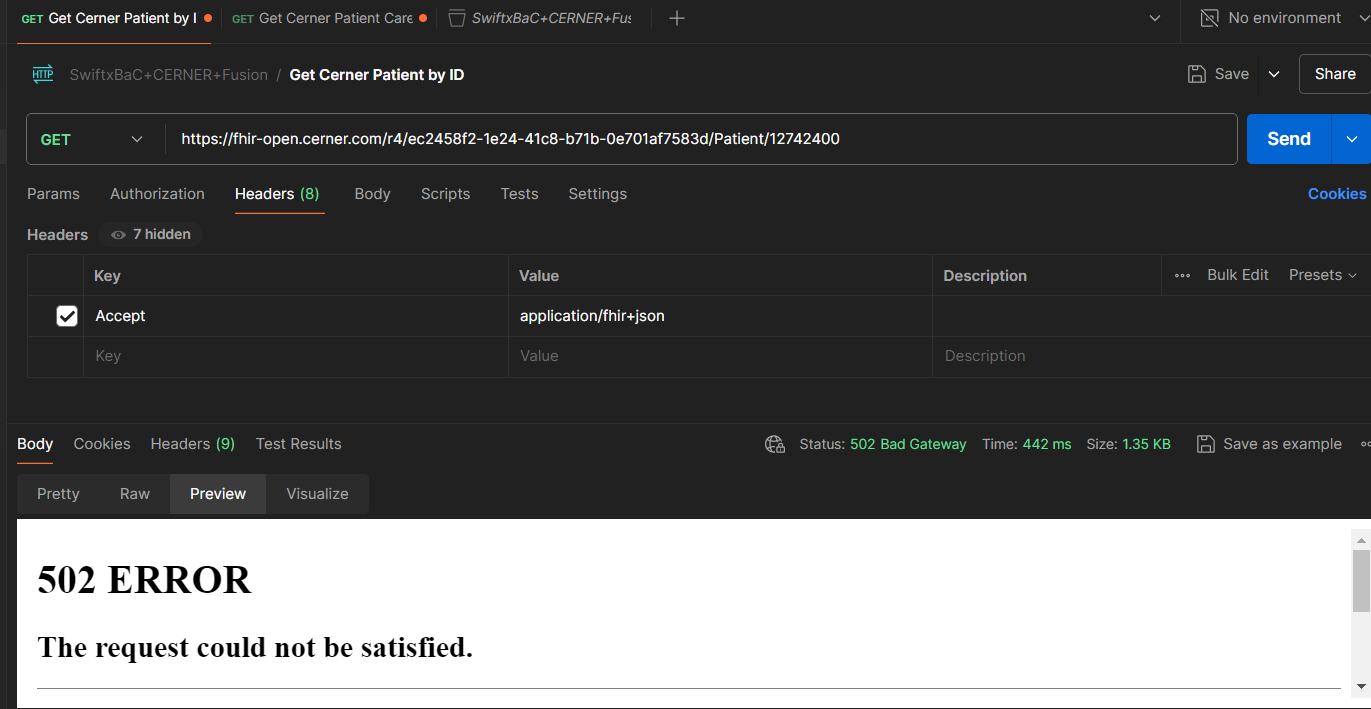Click the Send button
Viewport: 1371px width, 709px height.
1287,138
